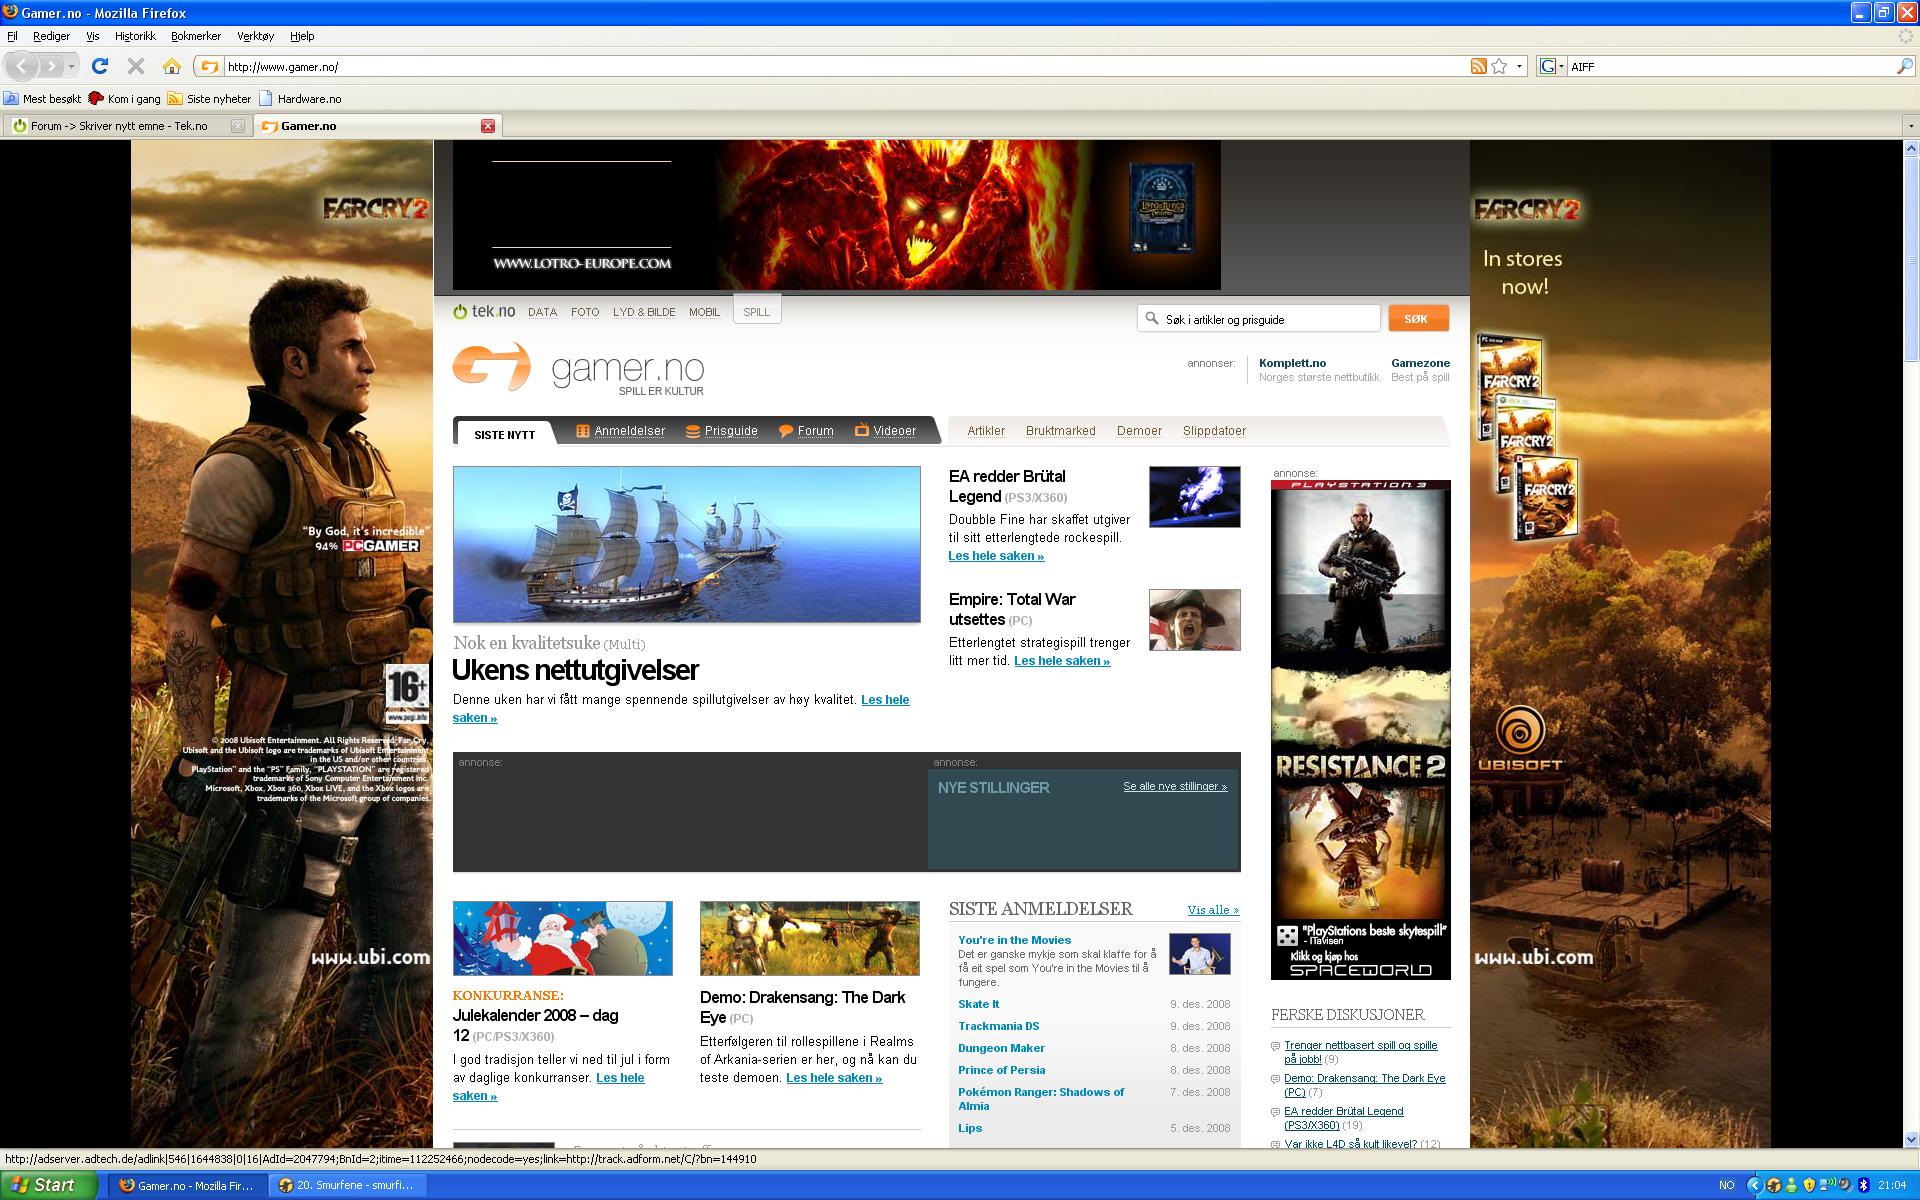
Task: Click the Søk i artikler og prisguide field
Action: [1259, 319]
